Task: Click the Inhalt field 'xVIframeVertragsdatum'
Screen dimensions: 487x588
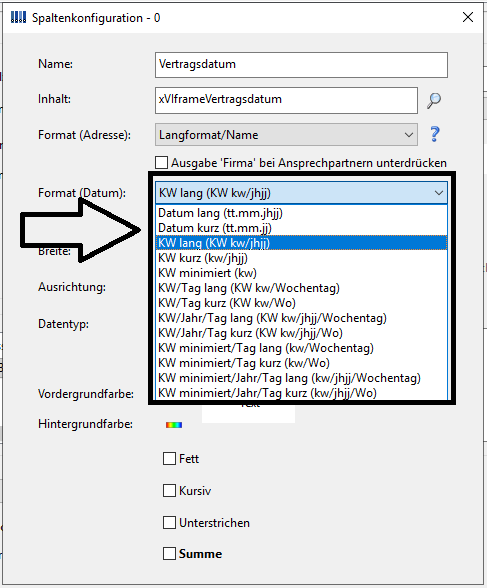Action: point(286,100)
